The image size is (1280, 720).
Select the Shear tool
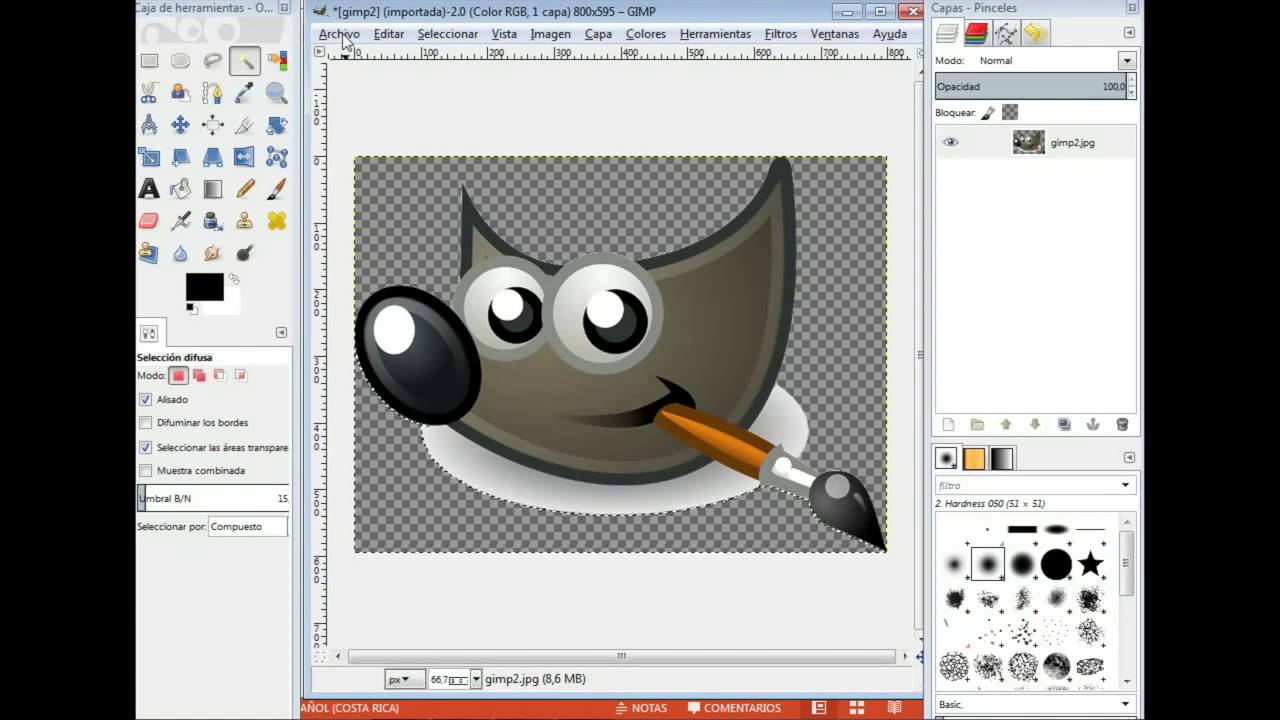pos(180,157)
